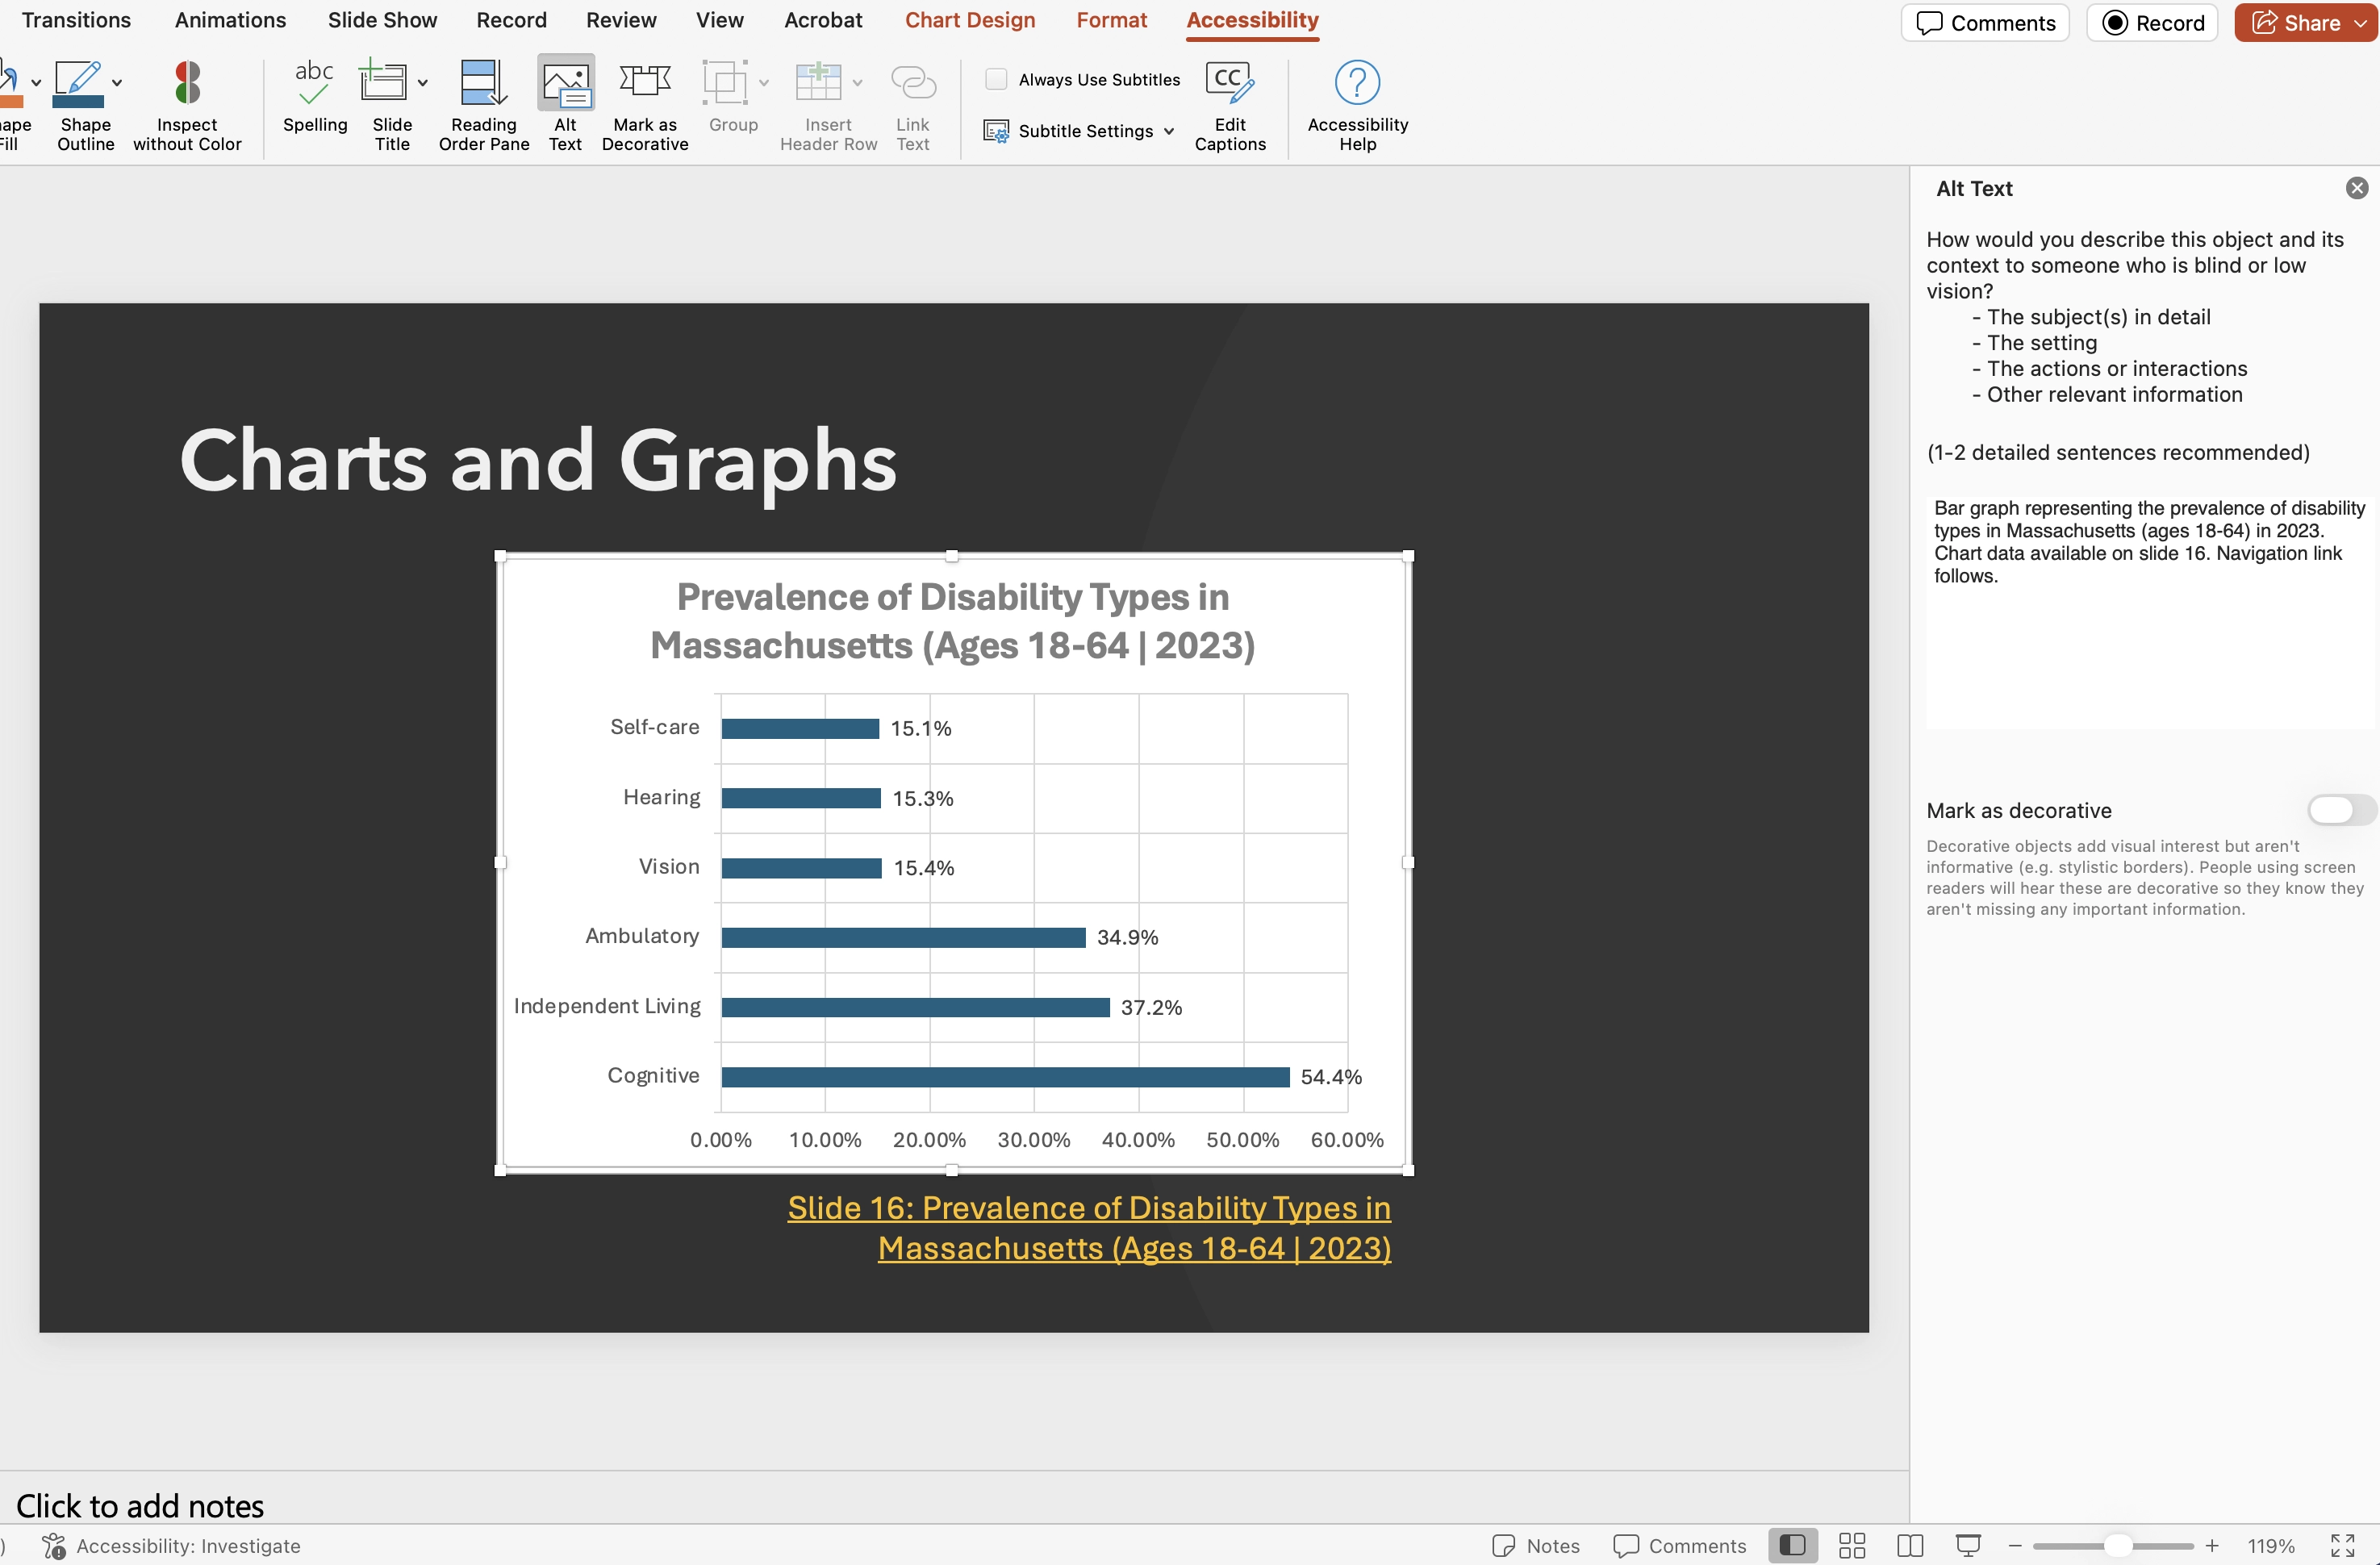This screenshot has height=1565, width=2380.
Task: Click zoom out minus button
Action: 2015,1546
